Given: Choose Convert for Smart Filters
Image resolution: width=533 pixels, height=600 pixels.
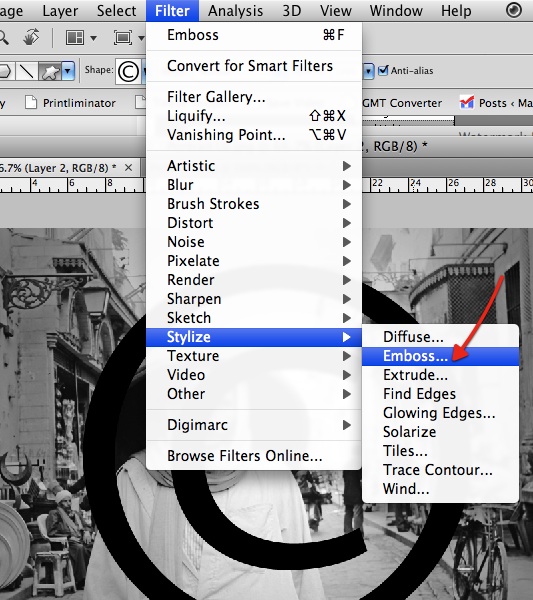Looking at the screenshot, I should [254, 66].
